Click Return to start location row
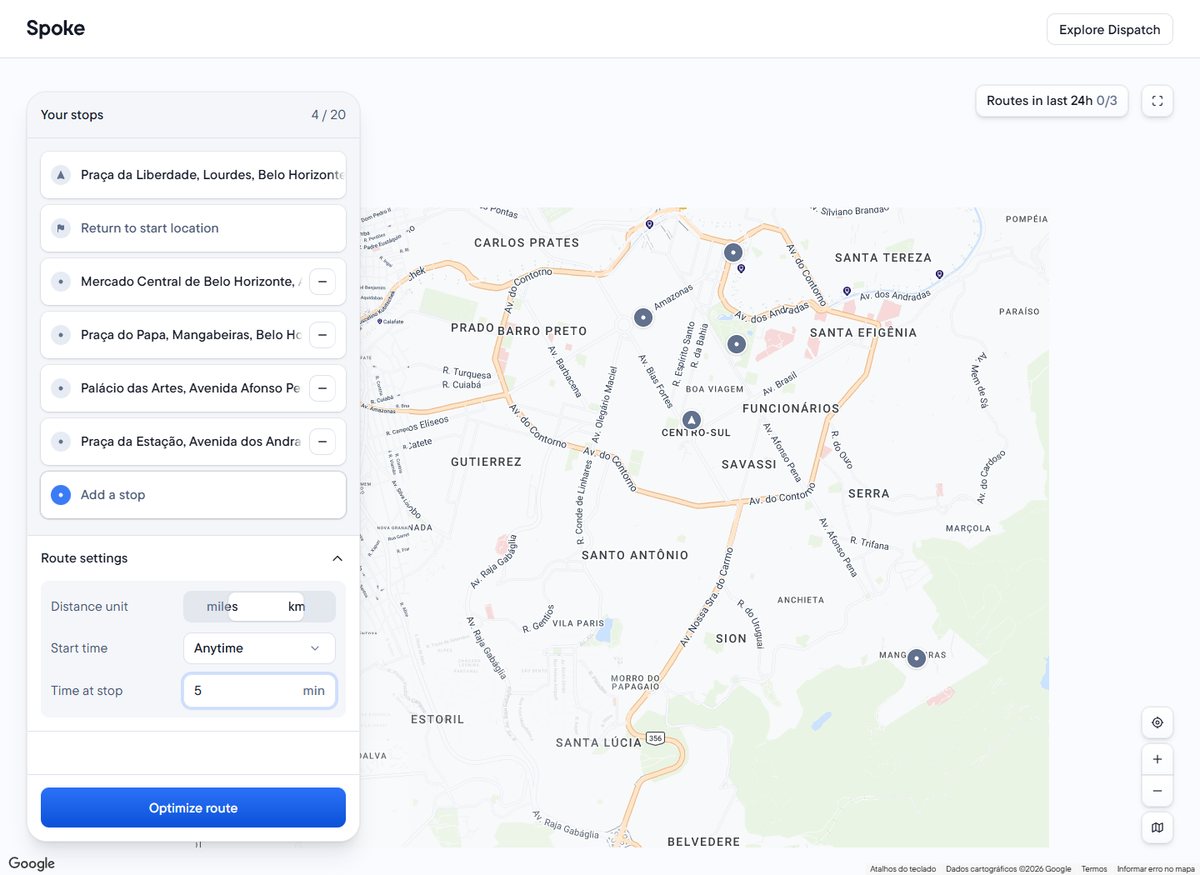The image size is (1200, 875). click(x=193, y=228)
